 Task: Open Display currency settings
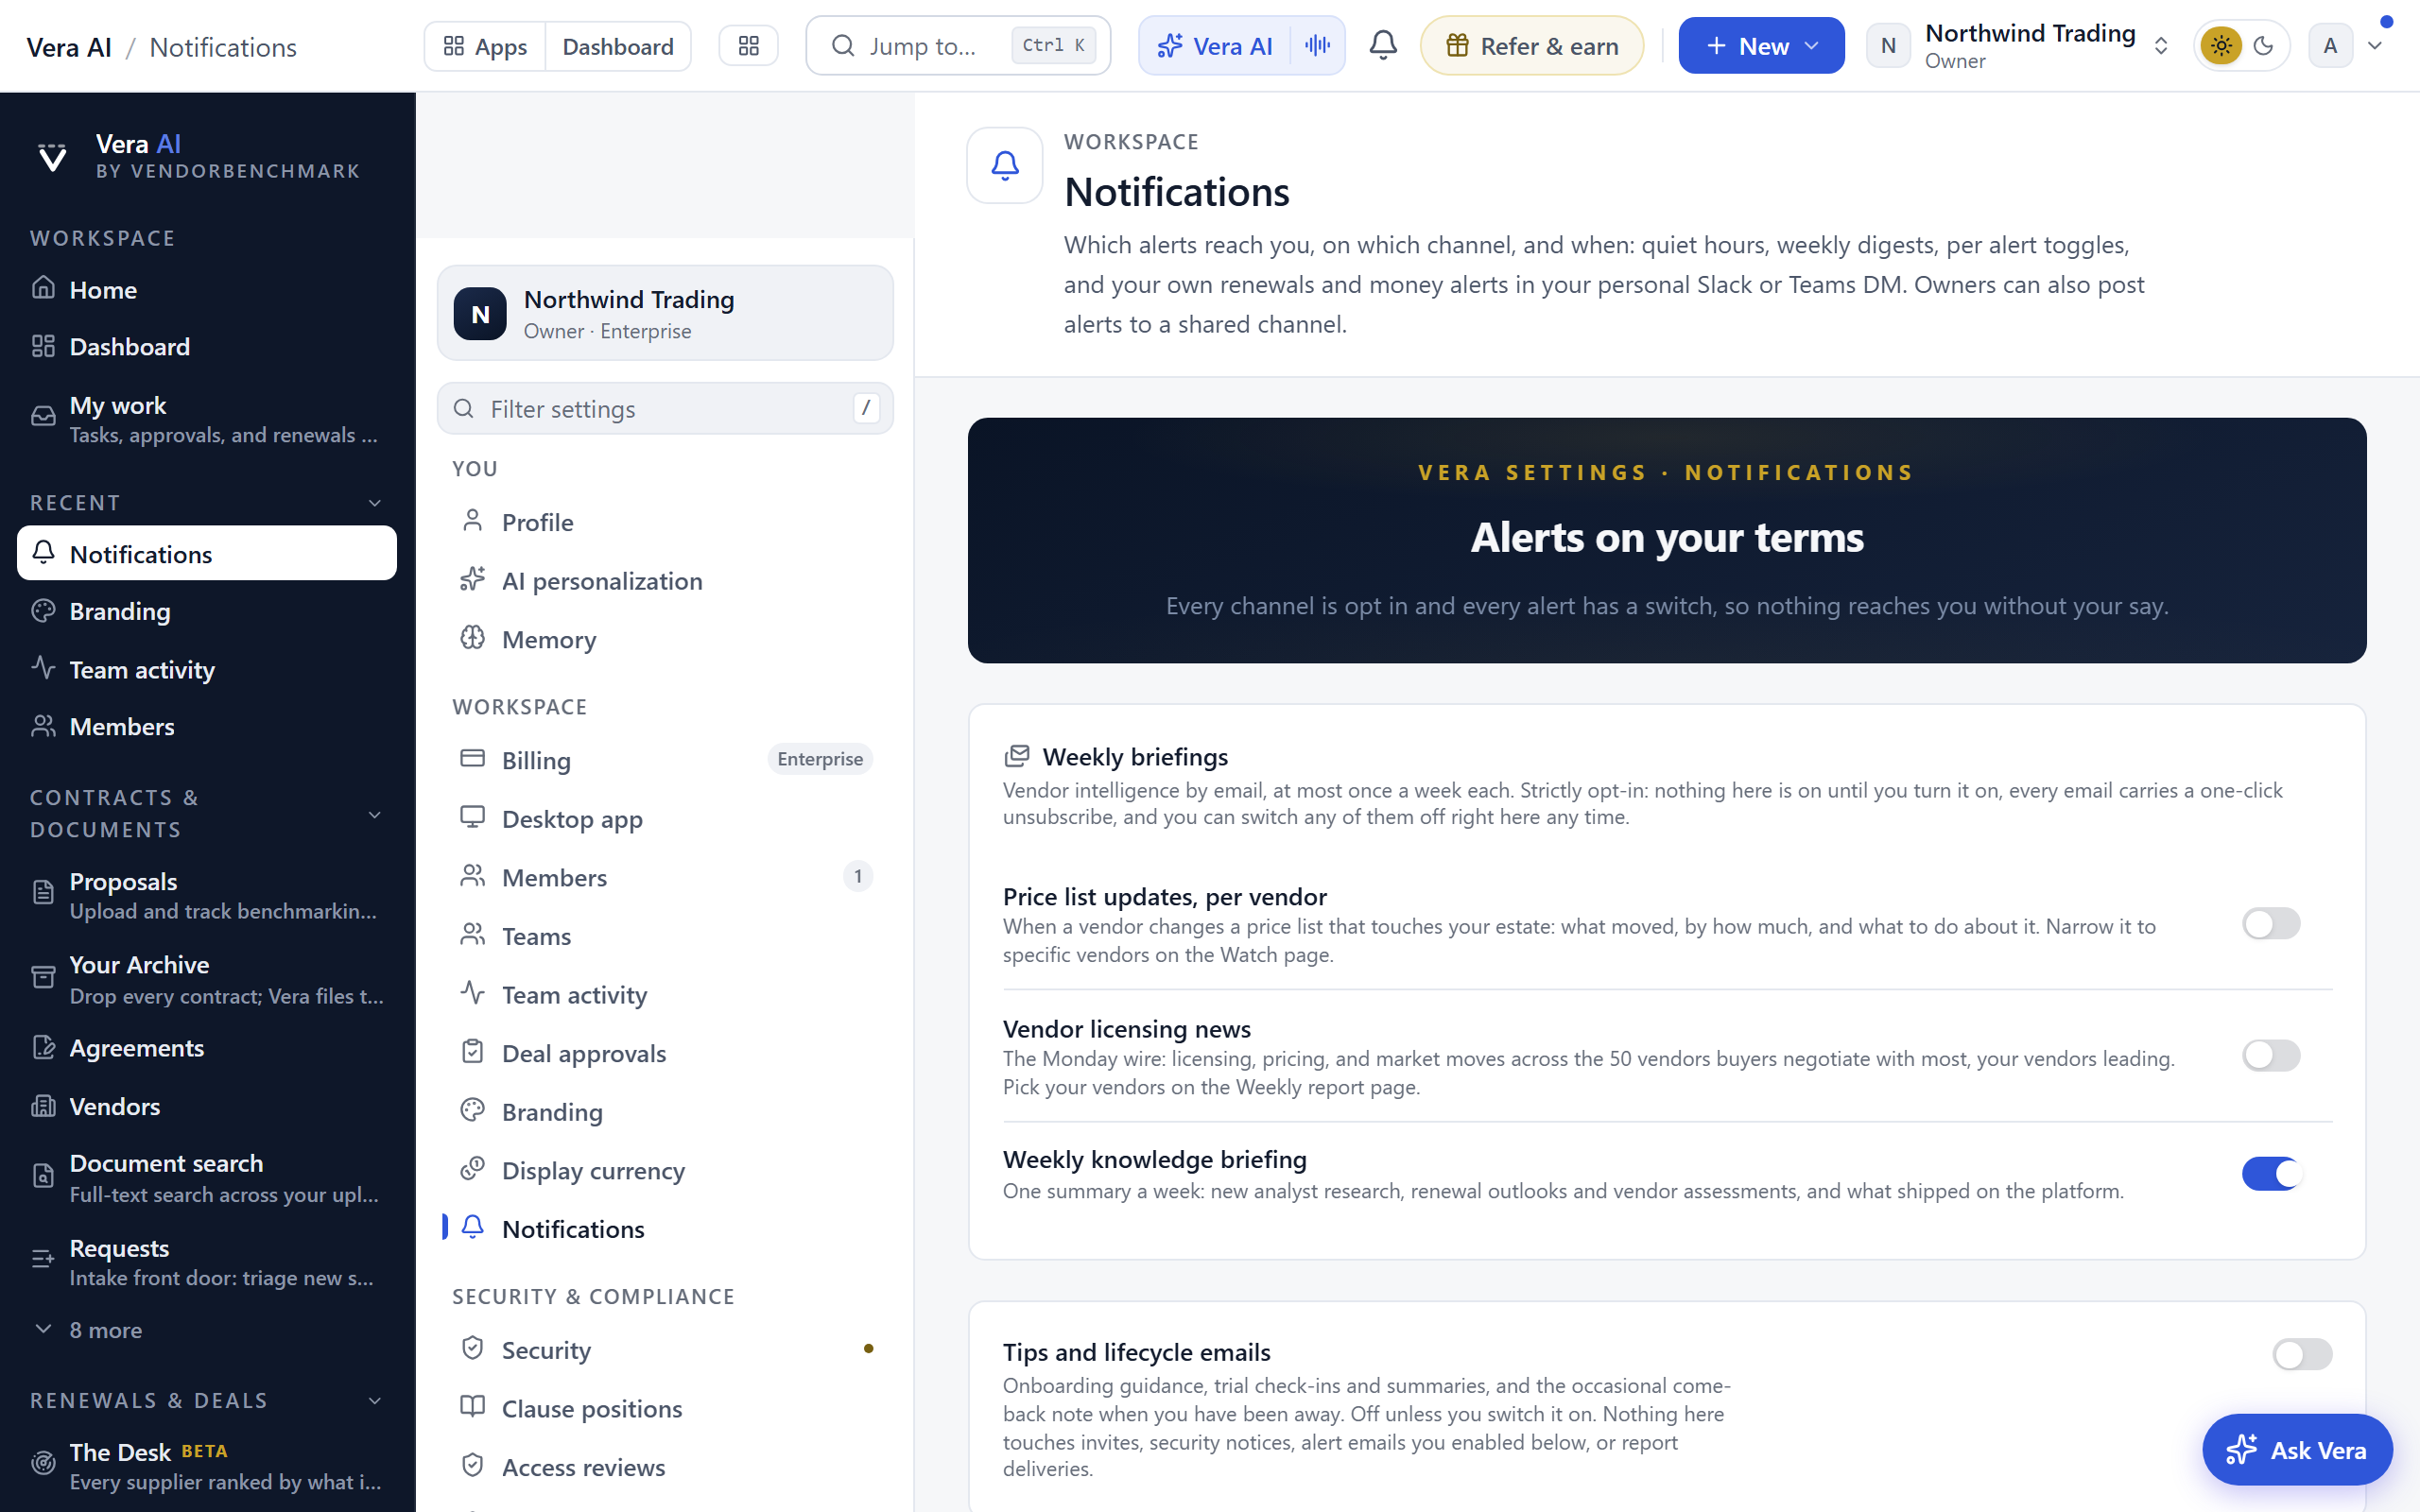pos(665,1170)
